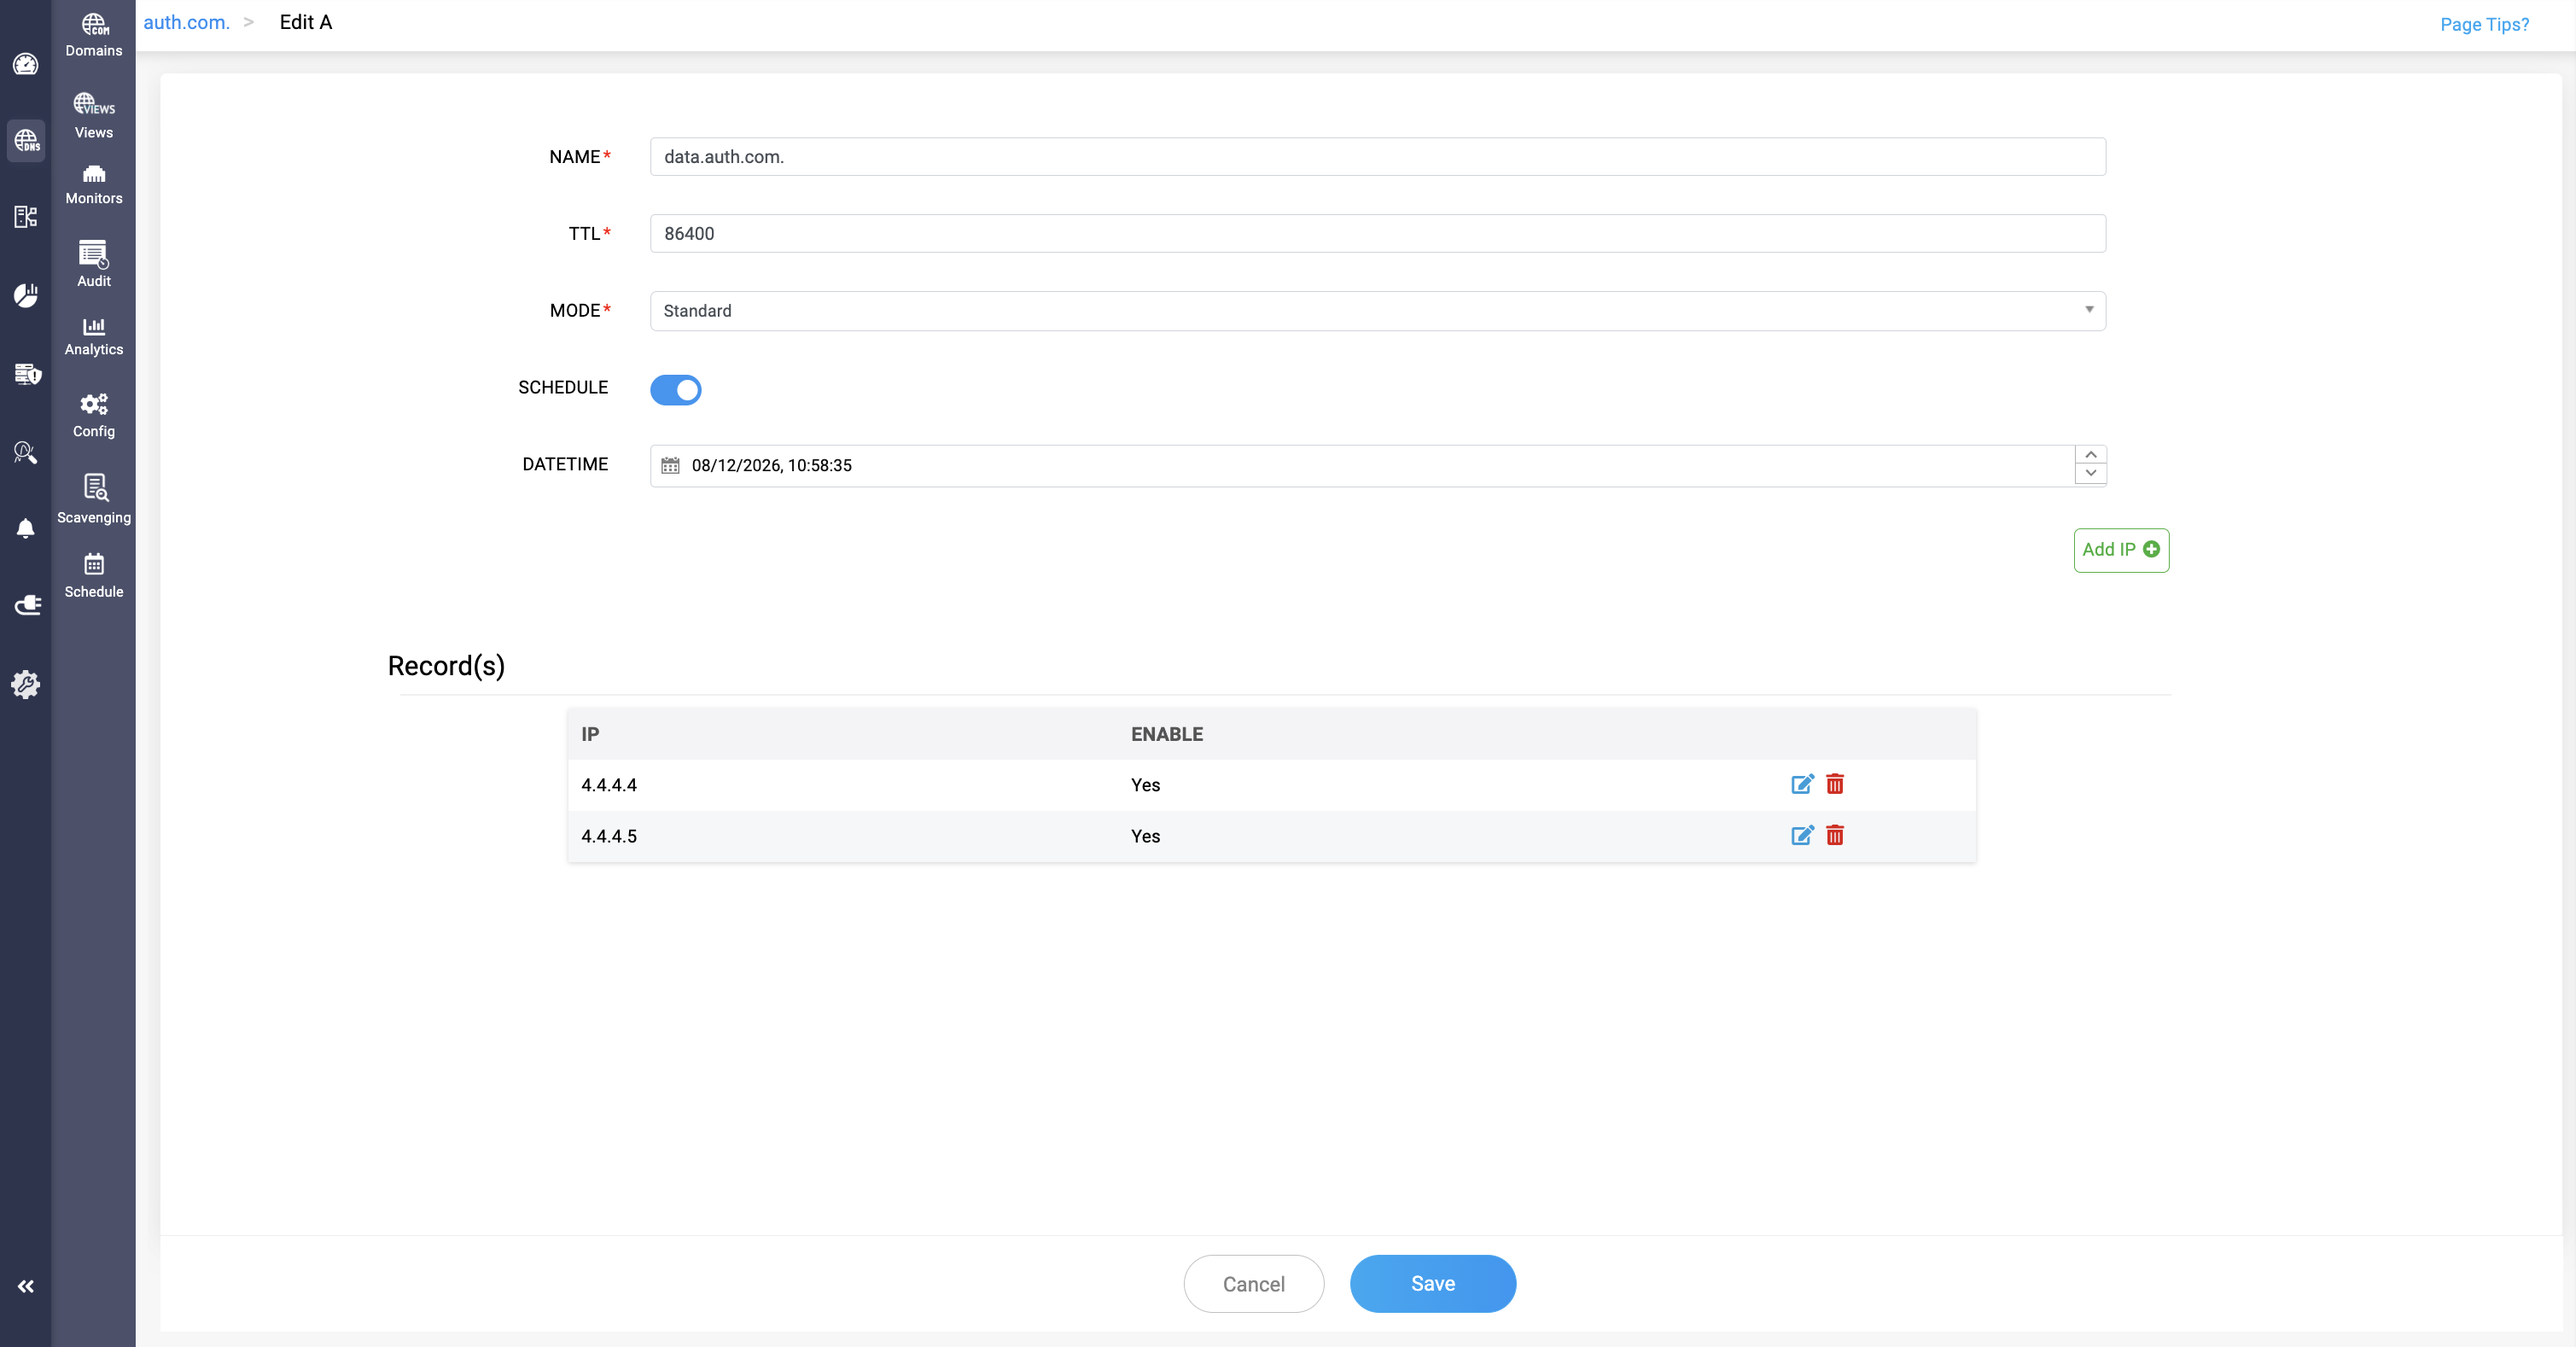
Task: Open the server shield icon in the sidebar
Action: tap(27, 374)
